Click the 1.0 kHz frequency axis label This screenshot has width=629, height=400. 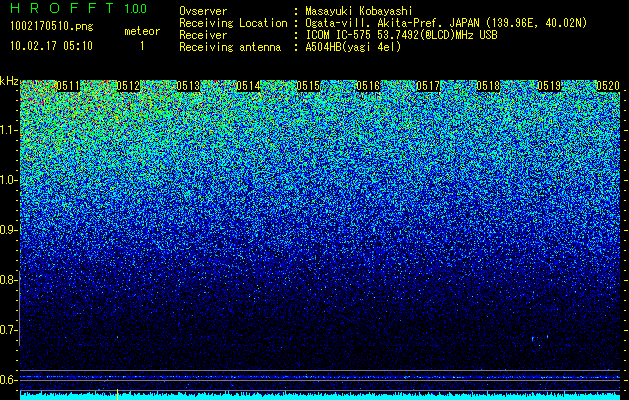click(x=7, y=180)
